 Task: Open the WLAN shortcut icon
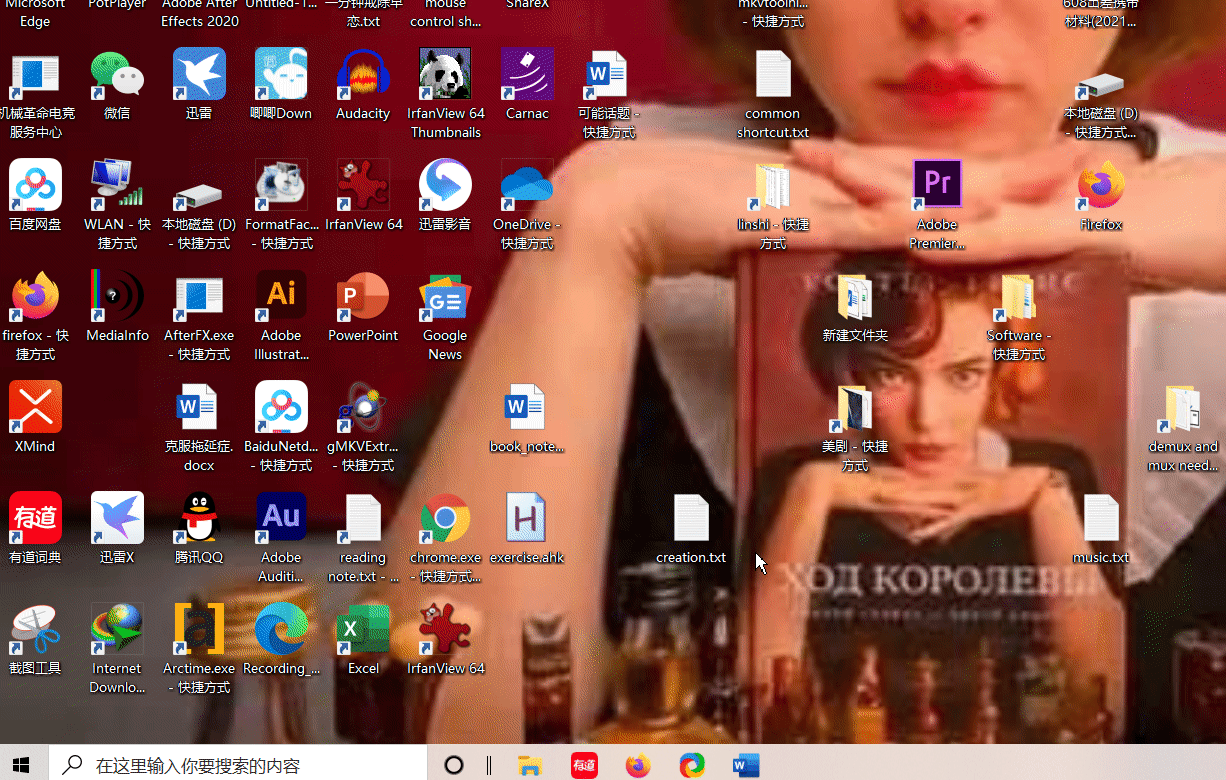pos(117,185)
